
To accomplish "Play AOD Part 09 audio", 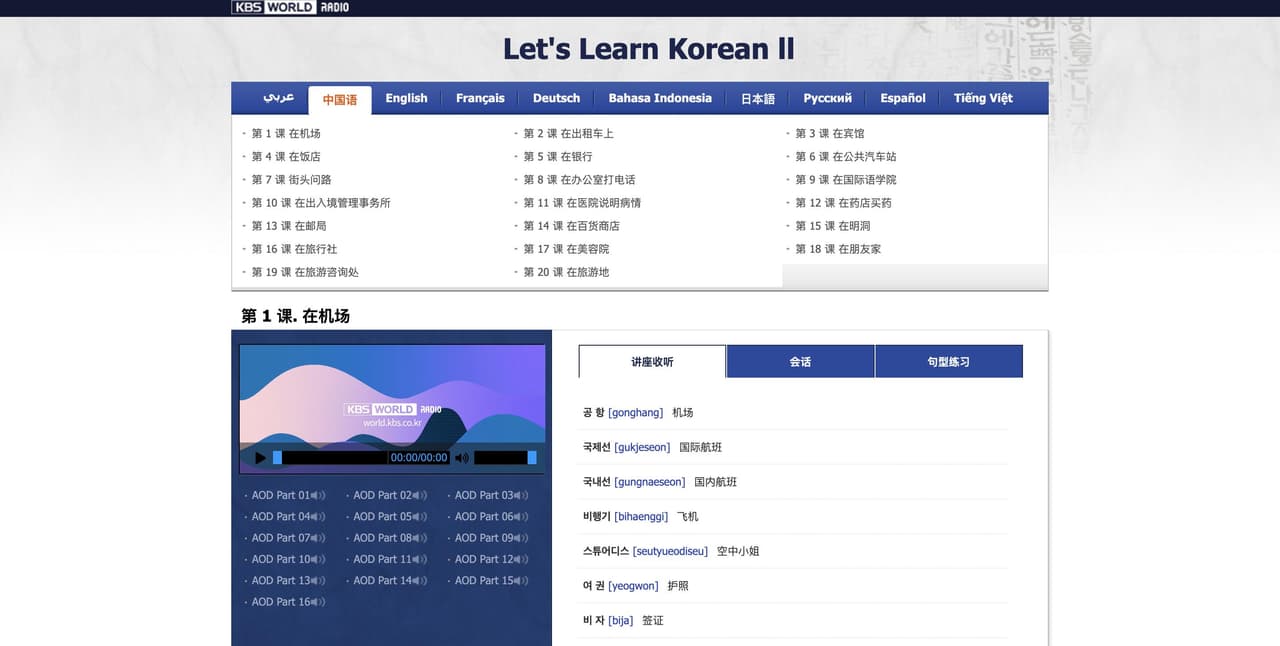I will click(490, 538).
